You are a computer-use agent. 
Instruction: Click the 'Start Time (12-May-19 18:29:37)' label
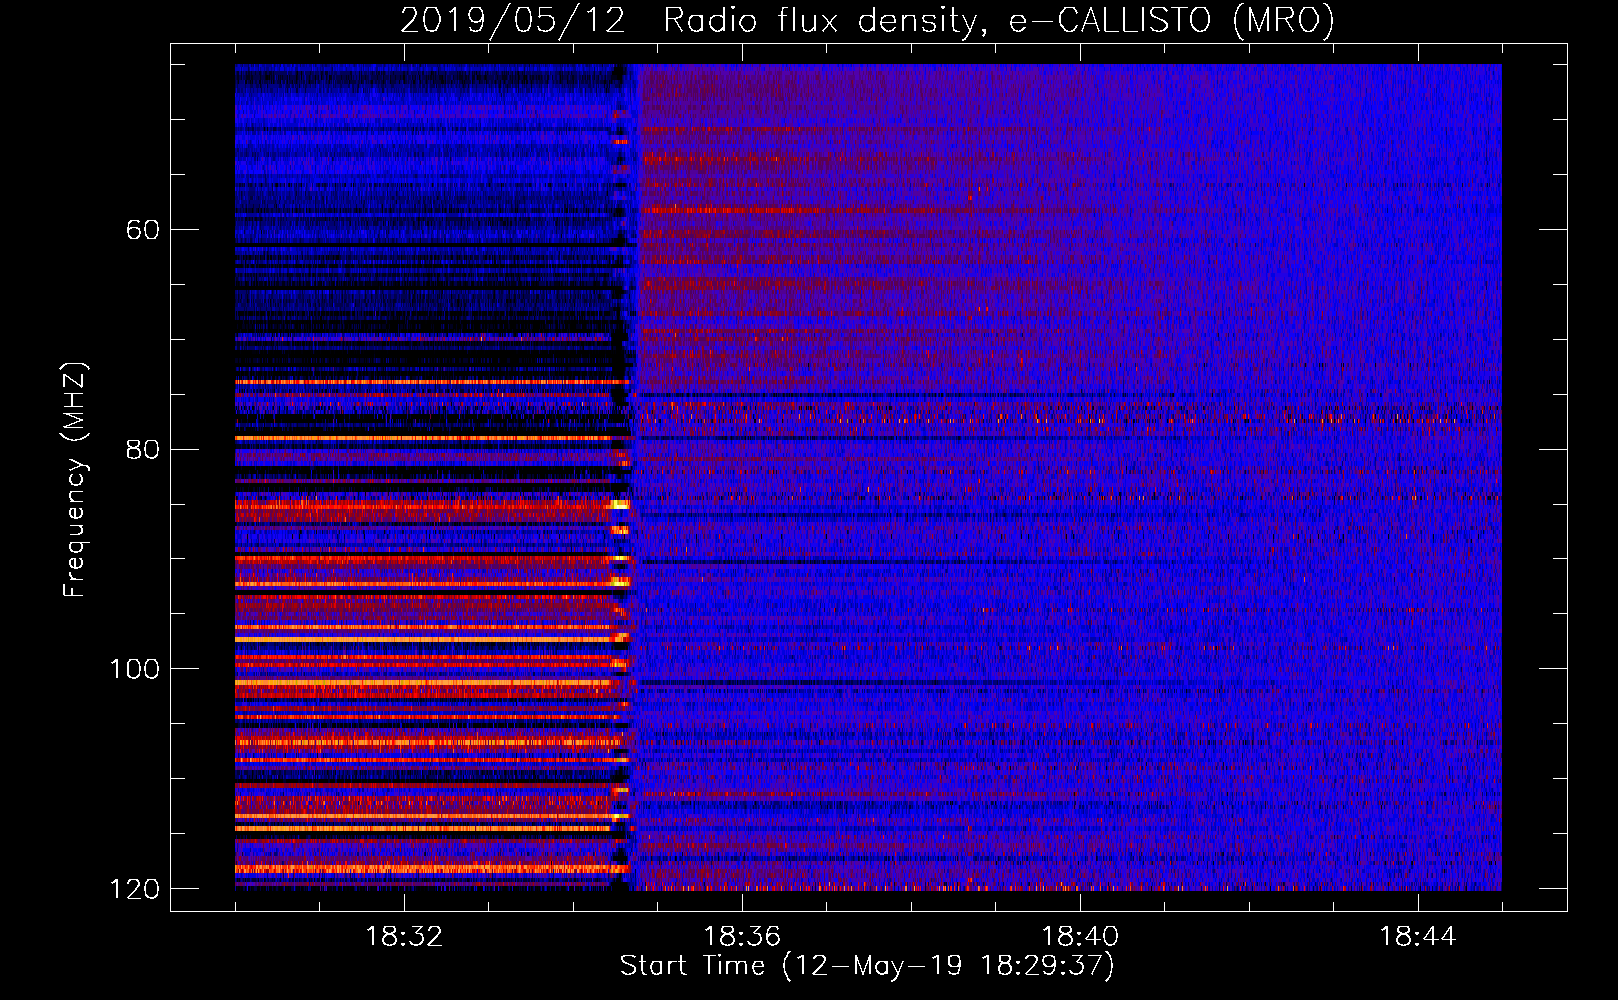coord(867,966)
